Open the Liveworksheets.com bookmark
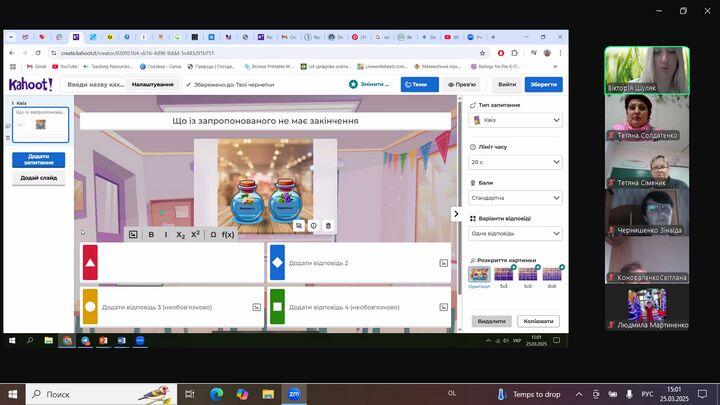Viewport: 720px width, 405px height. (x=382, y=67)
